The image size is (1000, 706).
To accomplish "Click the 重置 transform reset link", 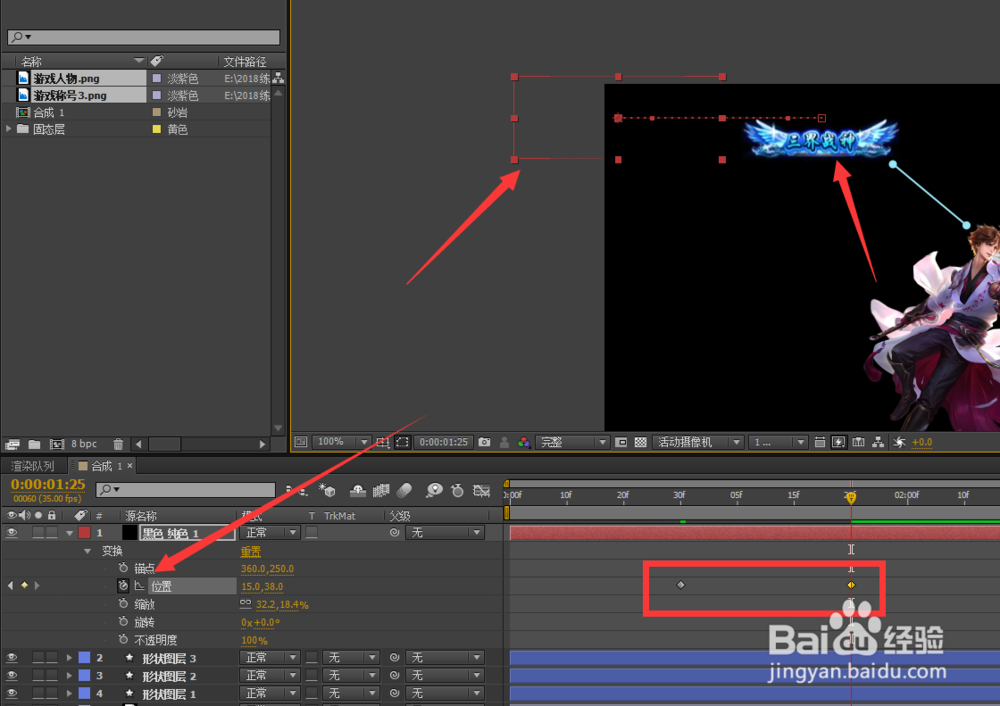I will (251, 552).
